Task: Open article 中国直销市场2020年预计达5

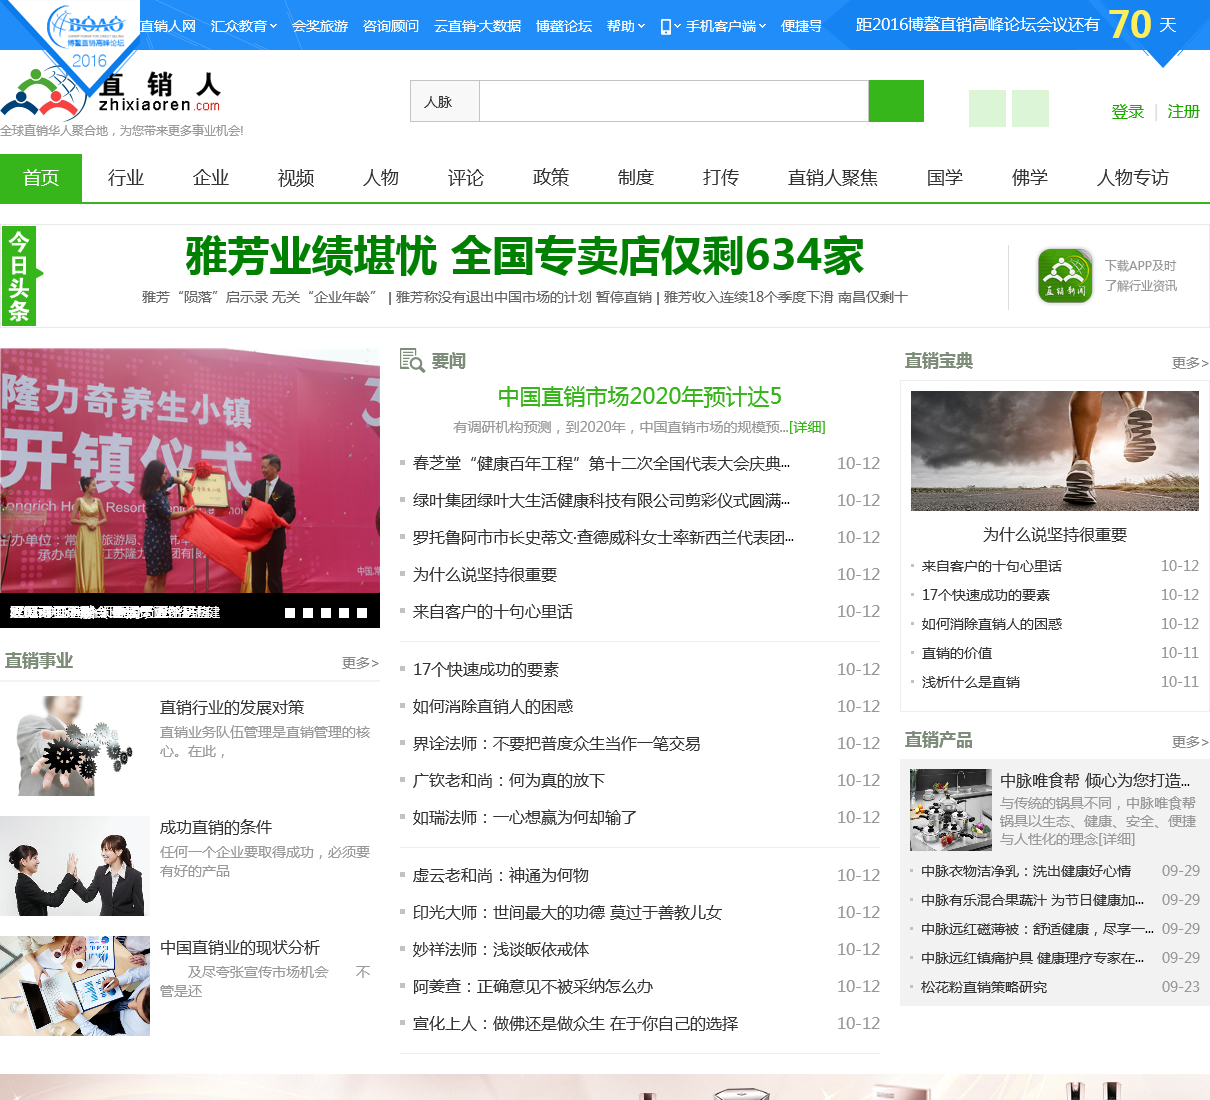Action: coord(640,397)
